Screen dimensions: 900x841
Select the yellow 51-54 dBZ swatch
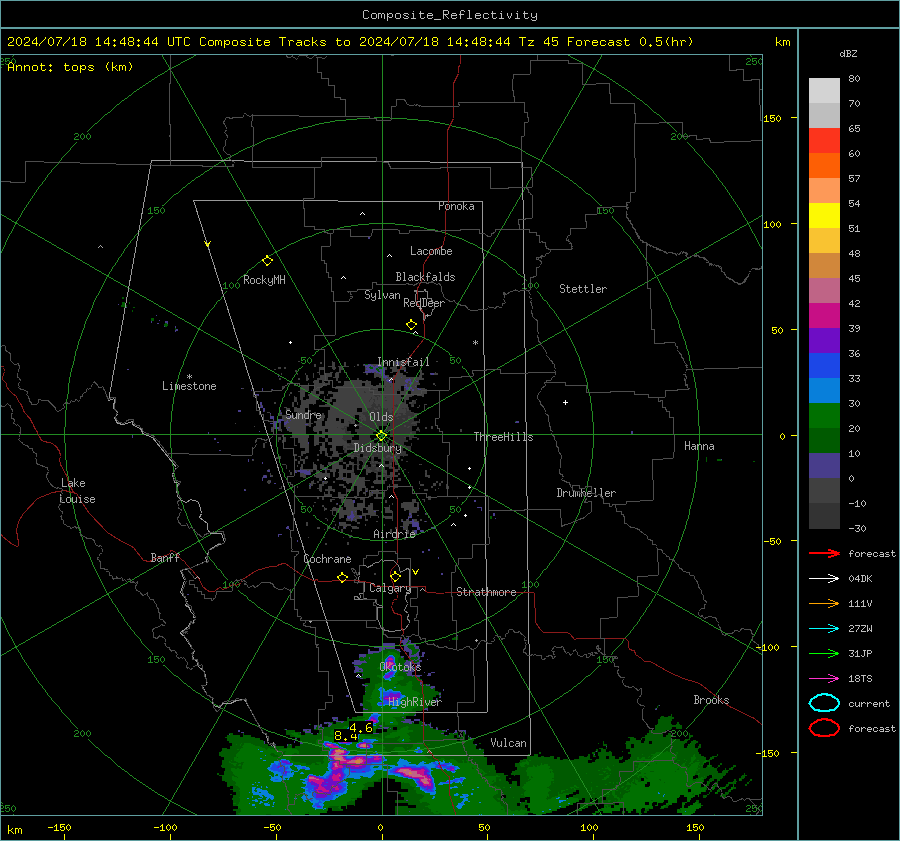click(824, 216)
